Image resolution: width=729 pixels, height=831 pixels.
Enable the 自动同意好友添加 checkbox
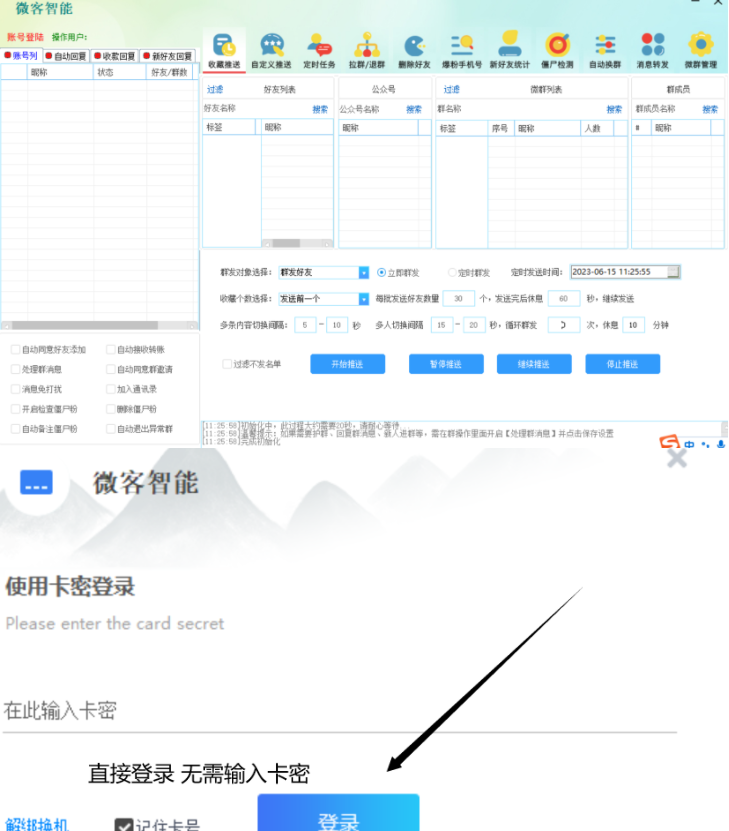(15, 350)
